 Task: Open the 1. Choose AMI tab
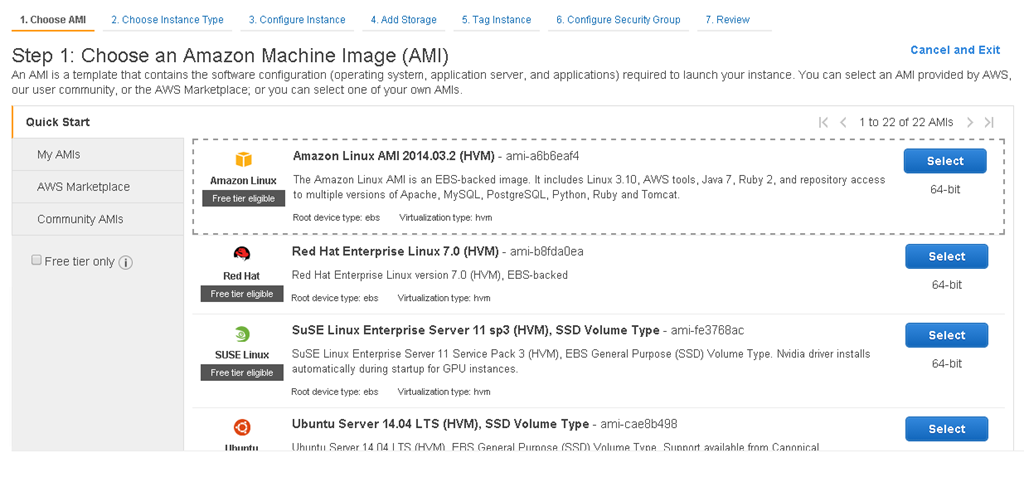53,20
